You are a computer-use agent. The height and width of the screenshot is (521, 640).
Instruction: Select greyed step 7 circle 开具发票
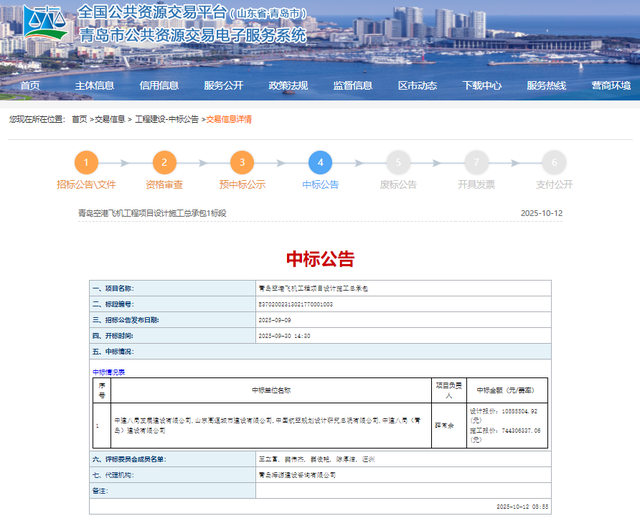475,163
